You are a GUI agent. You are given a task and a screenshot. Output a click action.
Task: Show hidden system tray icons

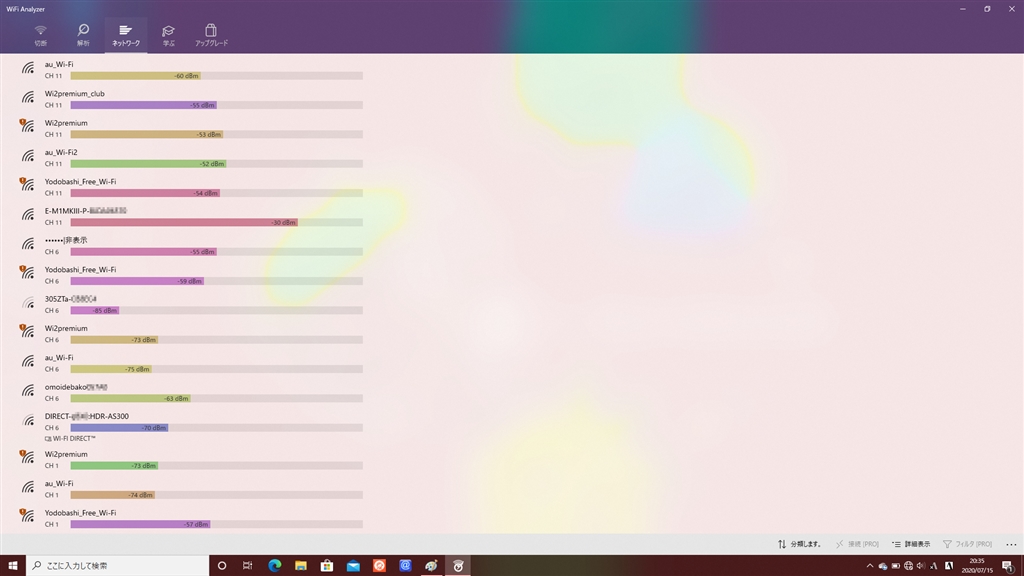point(869,566)
